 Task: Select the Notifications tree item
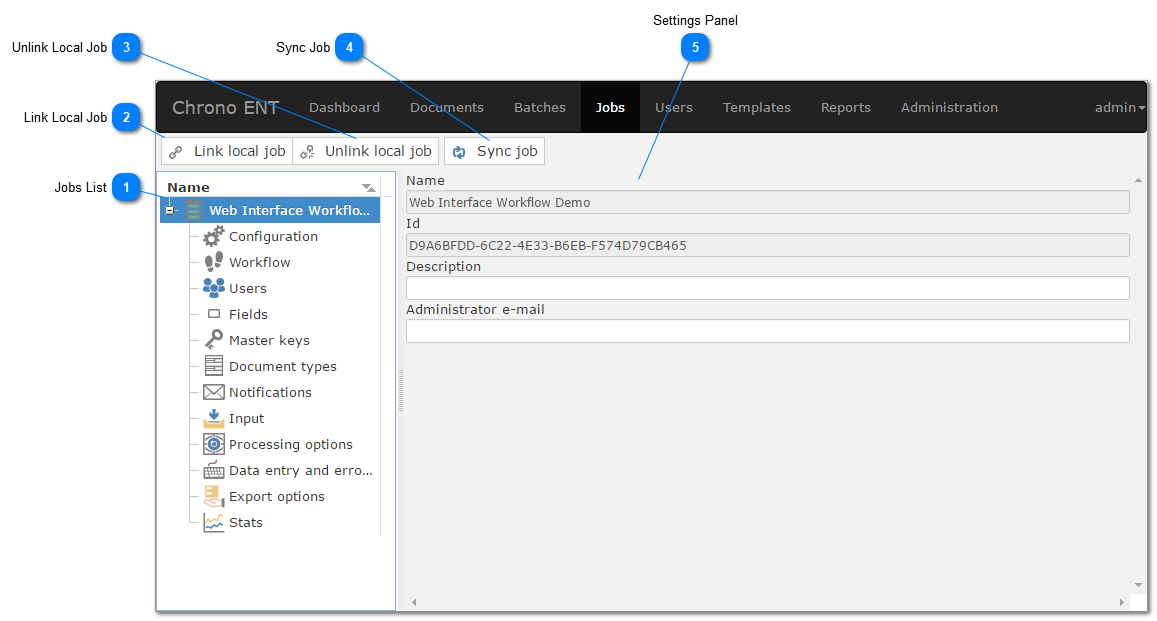270,392
